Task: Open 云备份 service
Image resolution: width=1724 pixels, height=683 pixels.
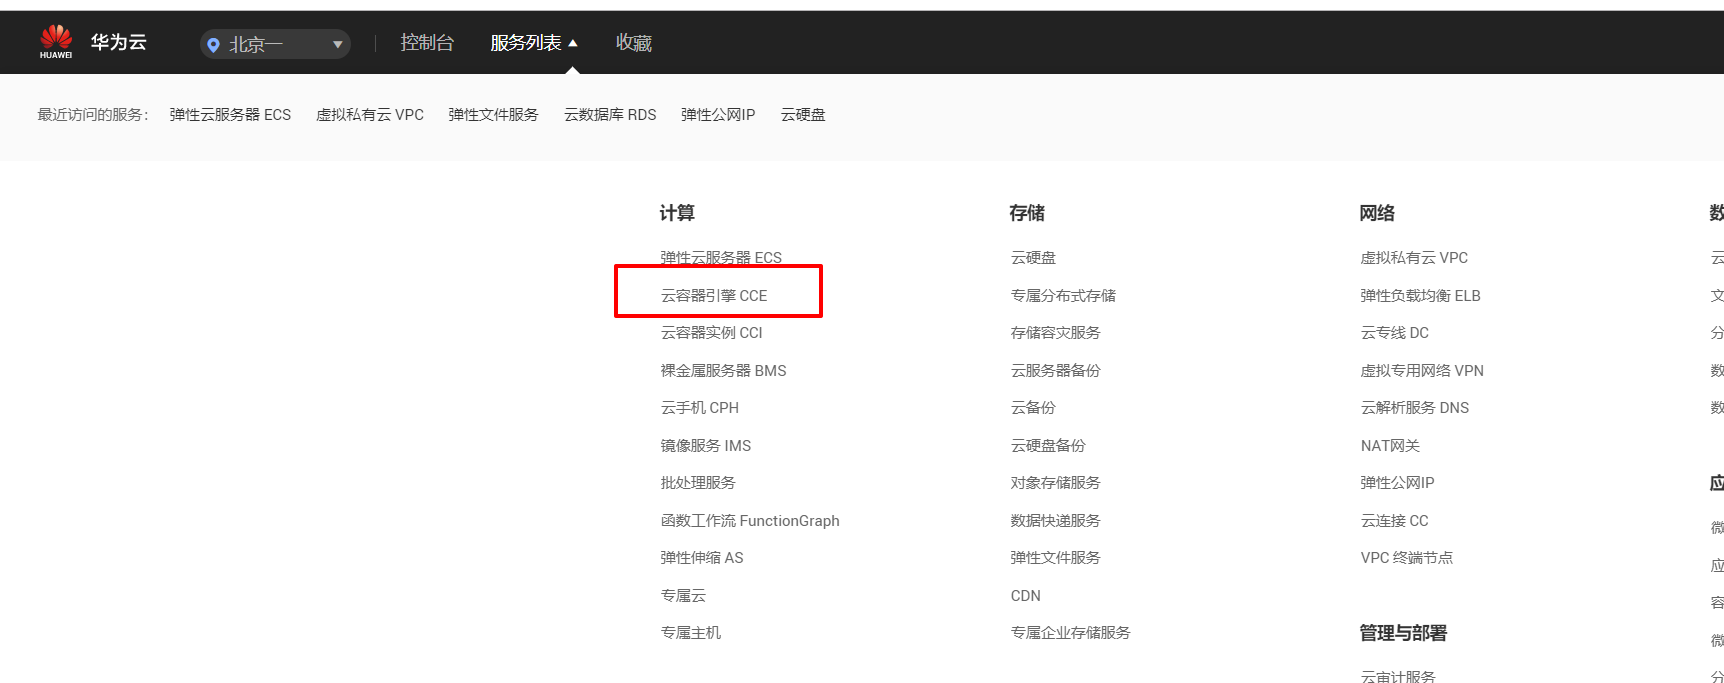Action: tap(1033, 408)
